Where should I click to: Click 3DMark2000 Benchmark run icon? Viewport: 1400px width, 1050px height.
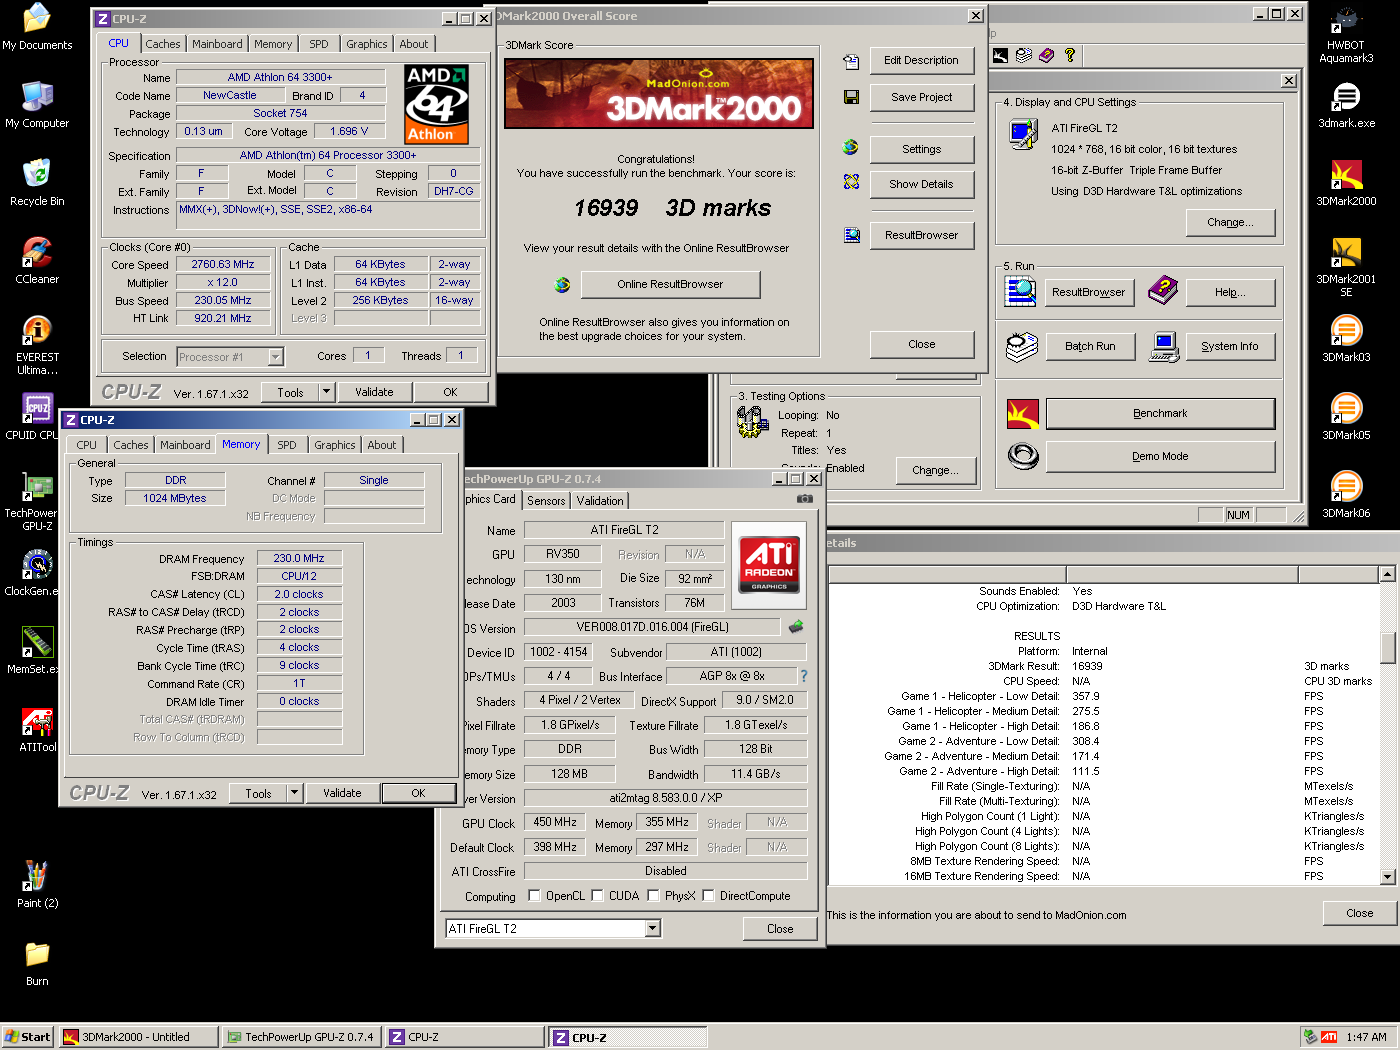coord(1022,413)
